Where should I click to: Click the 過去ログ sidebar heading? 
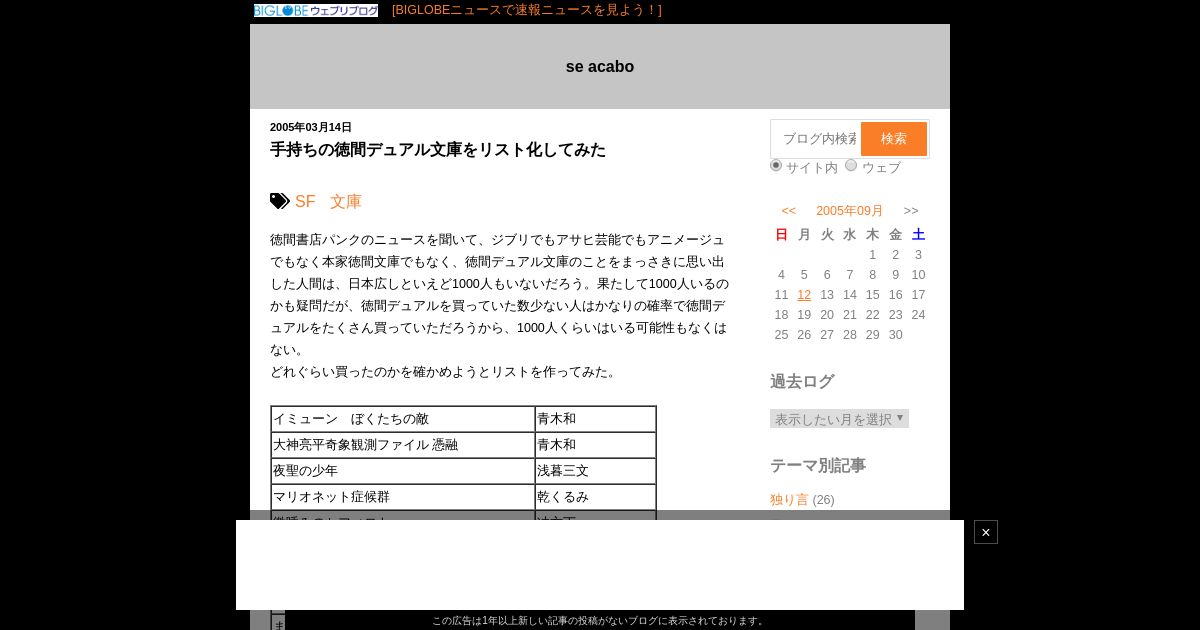pyautogui.click(x=802, y=382)
